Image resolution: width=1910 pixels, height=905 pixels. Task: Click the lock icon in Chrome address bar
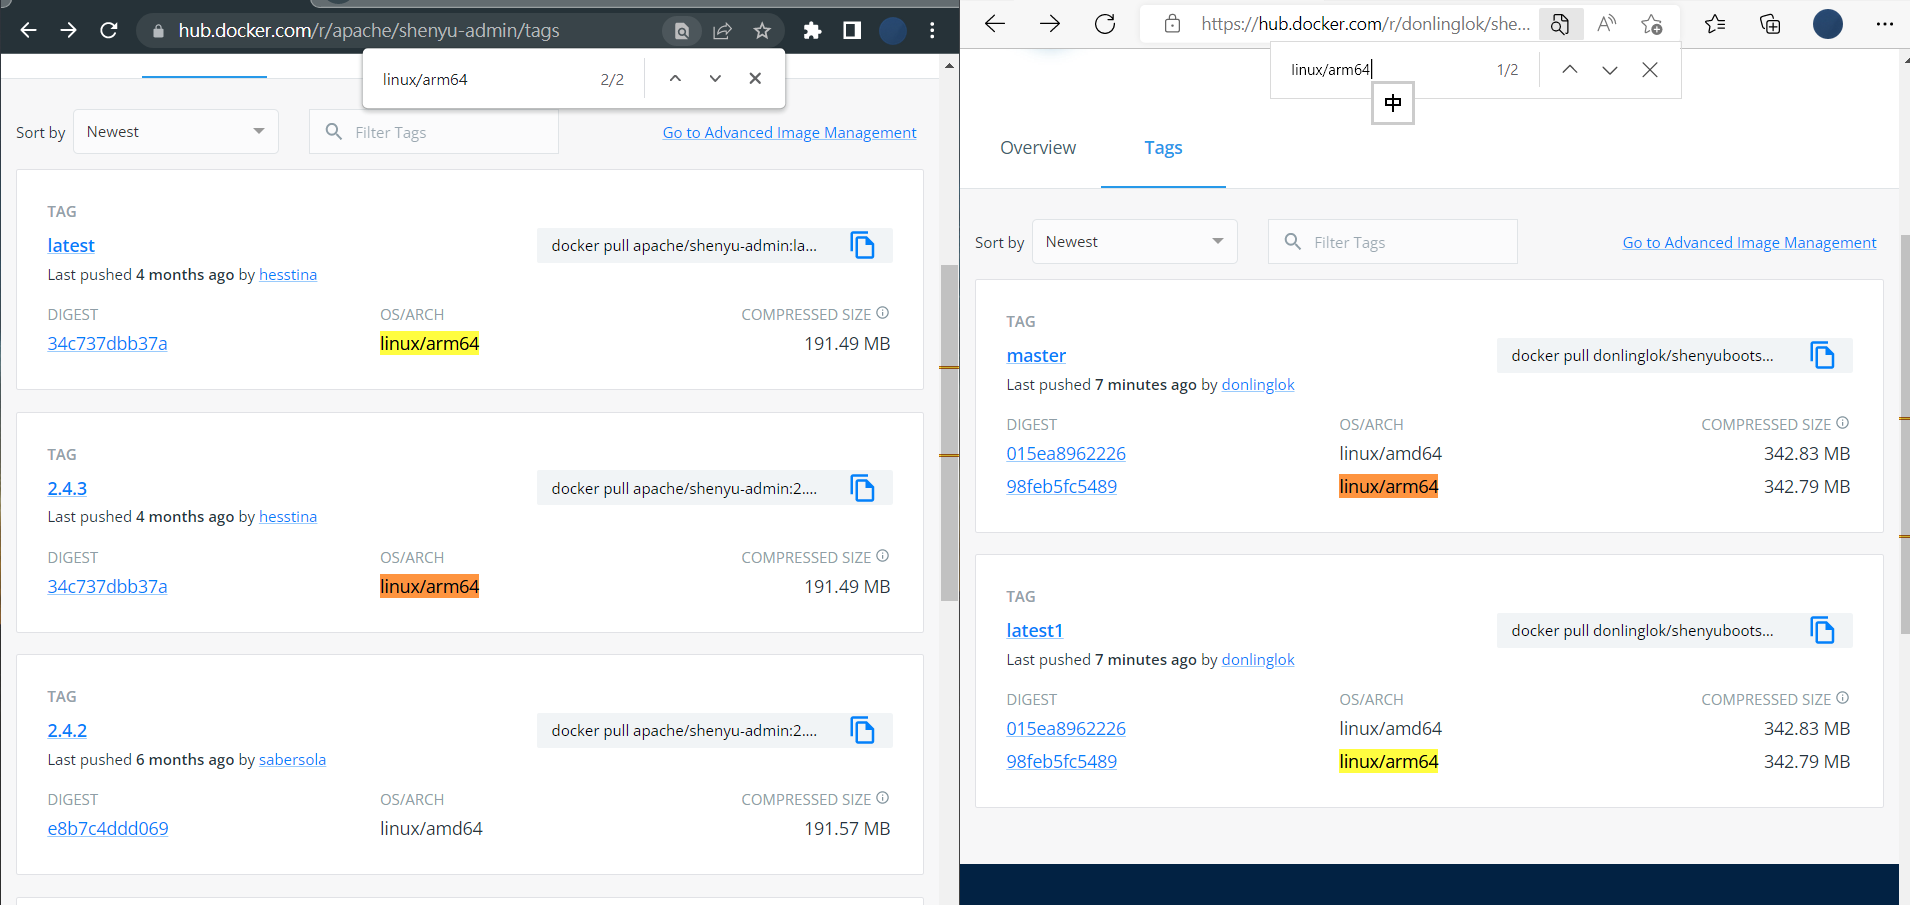tap(158, 31)
